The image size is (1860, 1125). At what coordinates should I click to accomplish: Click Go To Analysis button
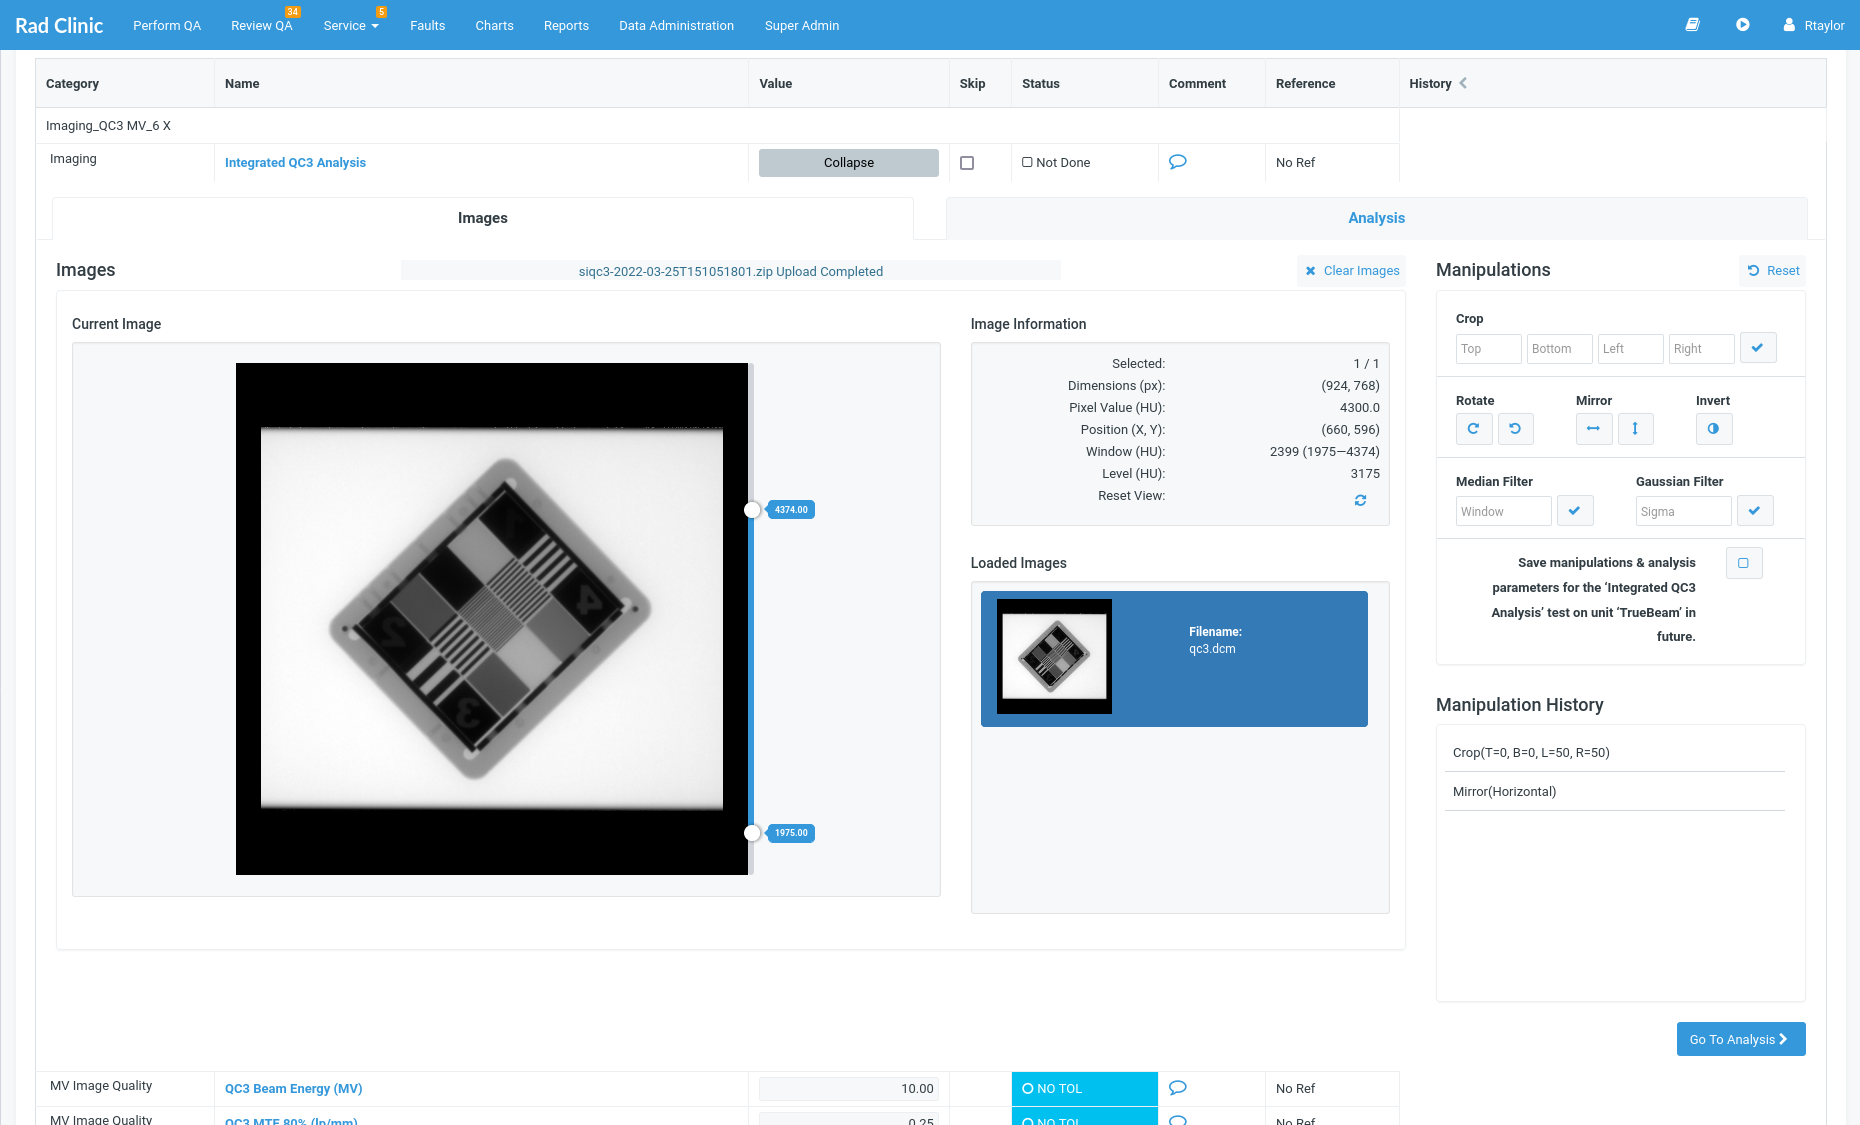[1740, 1039]
